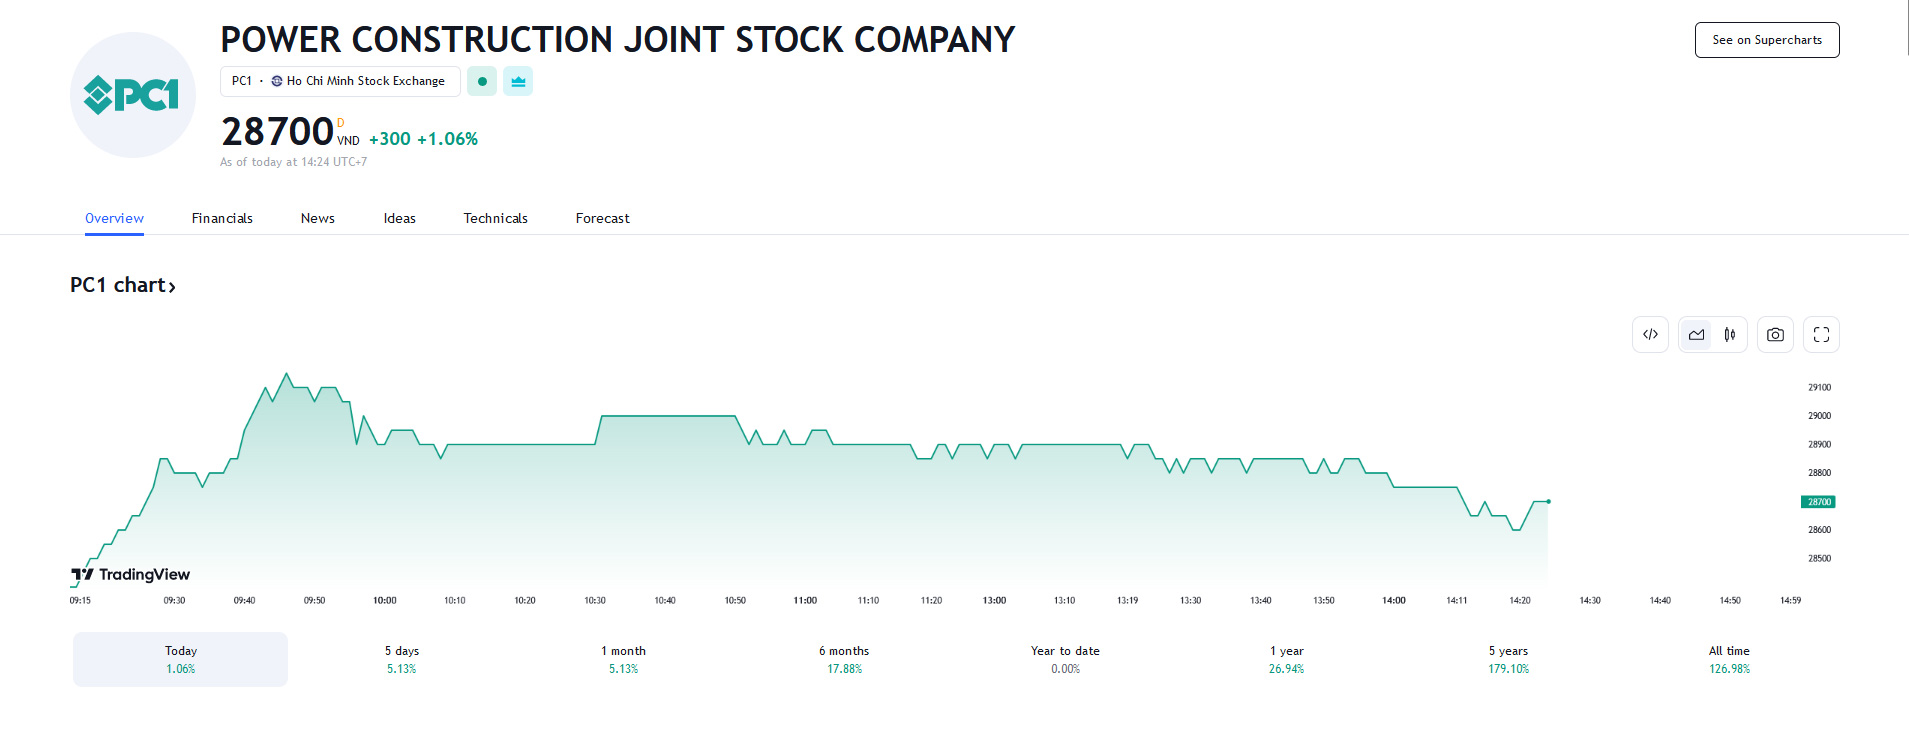Take a chart snapshot with camera icon
1909x740 pixels.
1775,335
